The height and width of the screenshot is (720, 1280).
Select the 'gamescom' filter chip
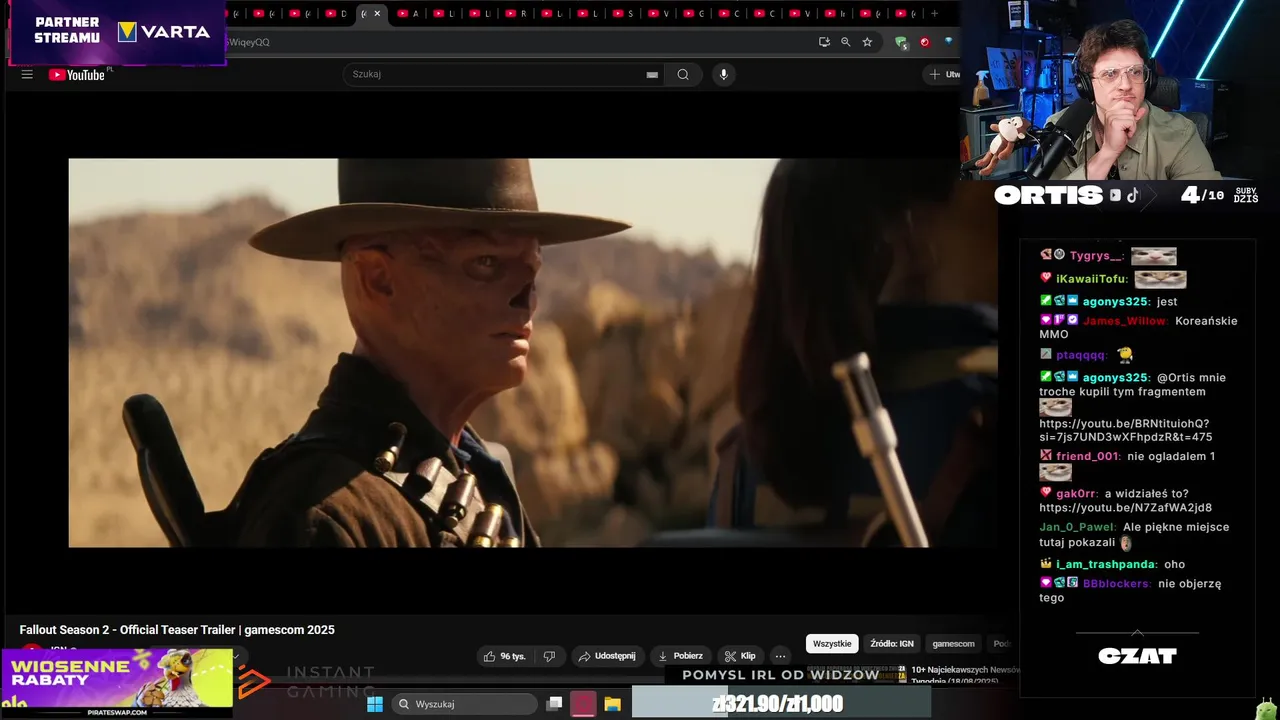pyautogui.click(x=953, y=644)
